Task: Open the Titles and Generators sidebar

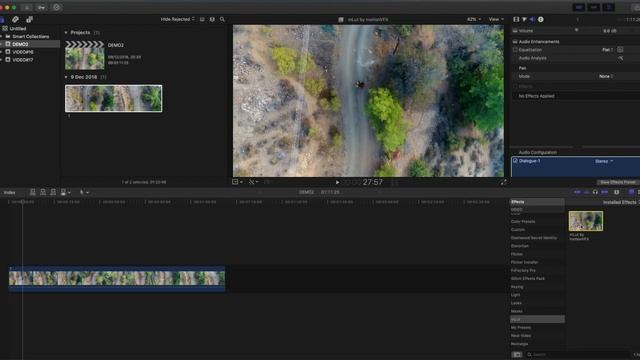Action: 29,19
